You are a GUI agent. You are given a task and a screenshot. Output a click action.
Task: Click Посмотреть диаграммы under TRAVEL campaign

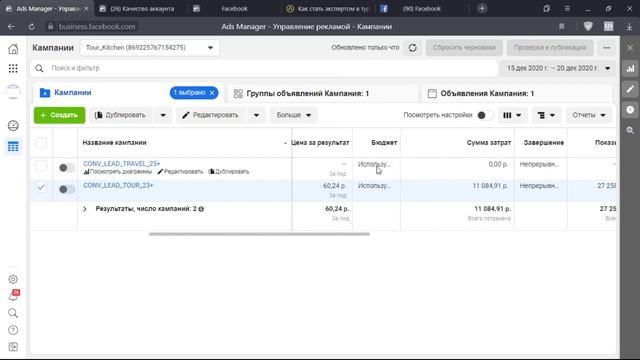(118, 172)
